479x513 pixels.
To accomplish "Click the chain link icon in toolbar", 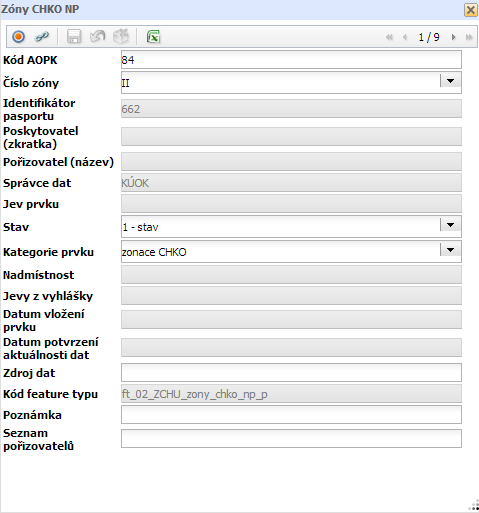I will [42, 36].
